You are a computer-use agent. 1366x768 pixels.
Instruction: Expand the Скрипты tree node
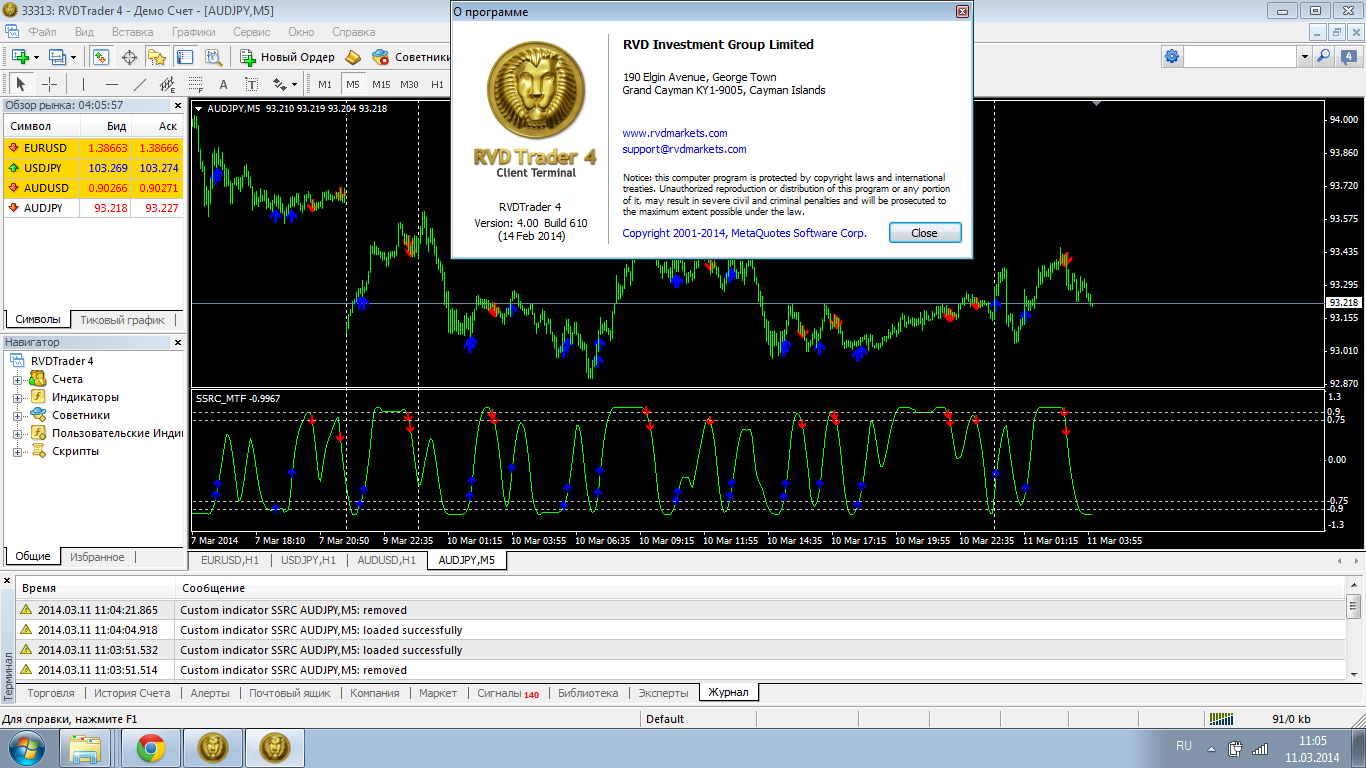[17, 452]
